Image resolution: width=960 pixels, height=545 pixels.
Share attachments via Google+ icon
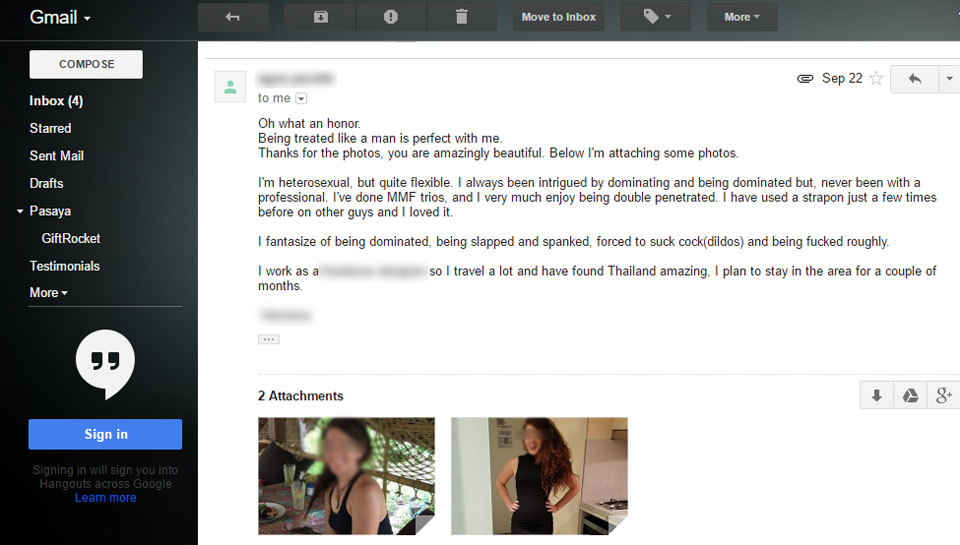point(943,396)
